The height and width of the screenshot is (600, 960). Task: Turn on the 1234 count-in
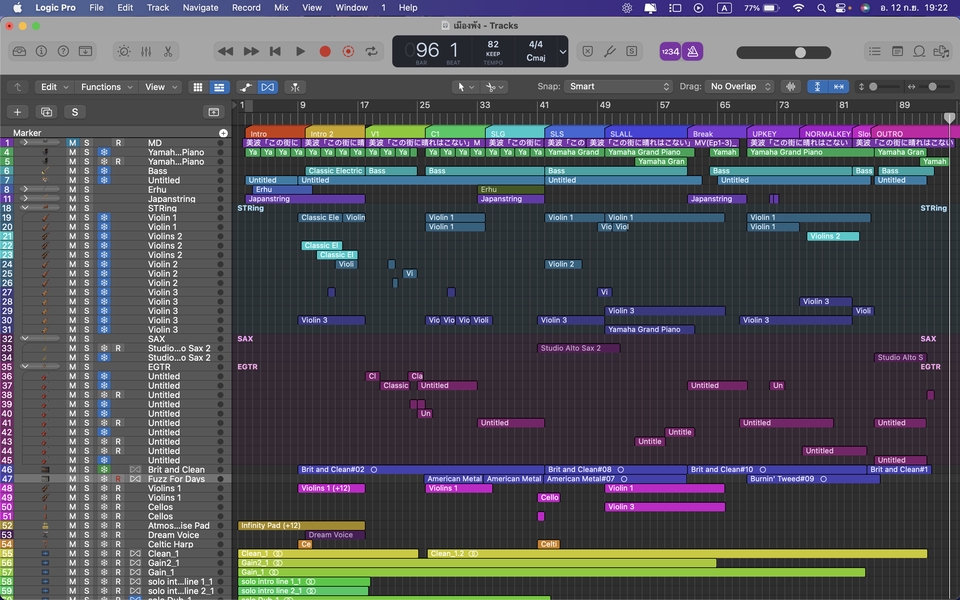pyautogui.click(x=670, y=50)
